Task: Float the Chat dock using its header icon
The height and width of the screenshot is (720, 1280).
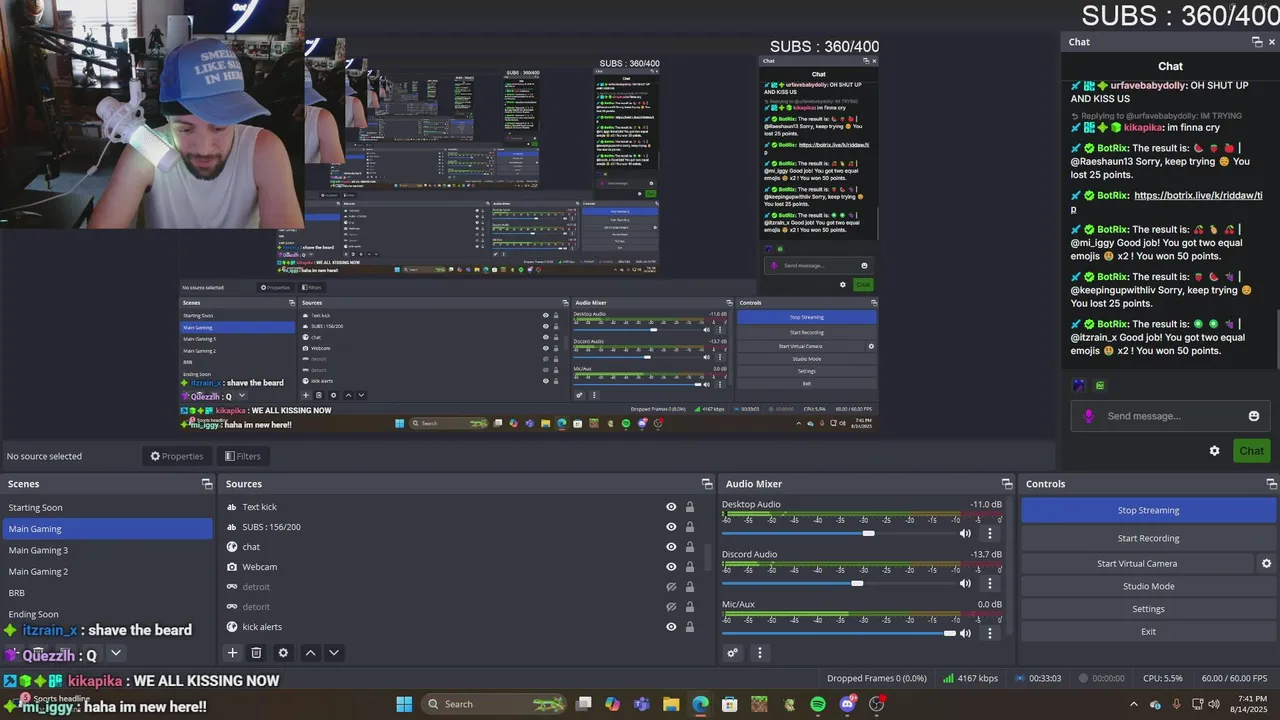Action: 1257,42
